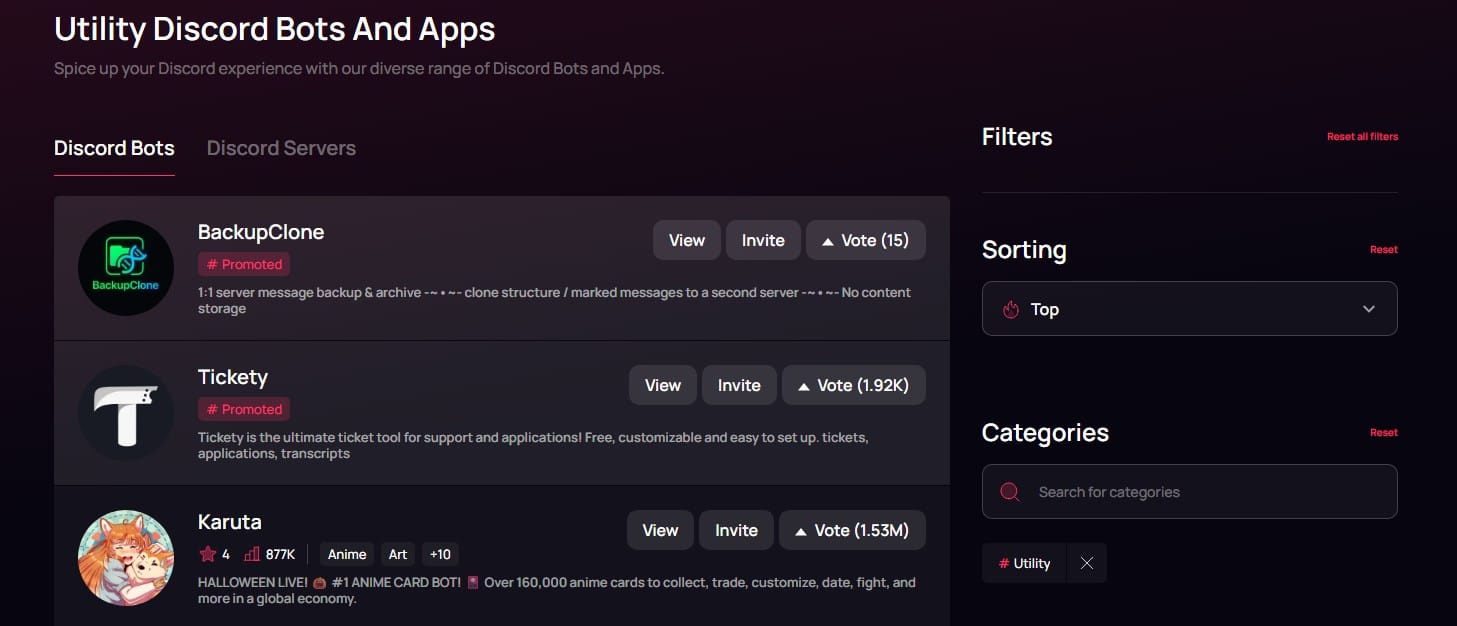Click Karuta's fox avatar image
The image size is (1457, 626).
point(125,557)
